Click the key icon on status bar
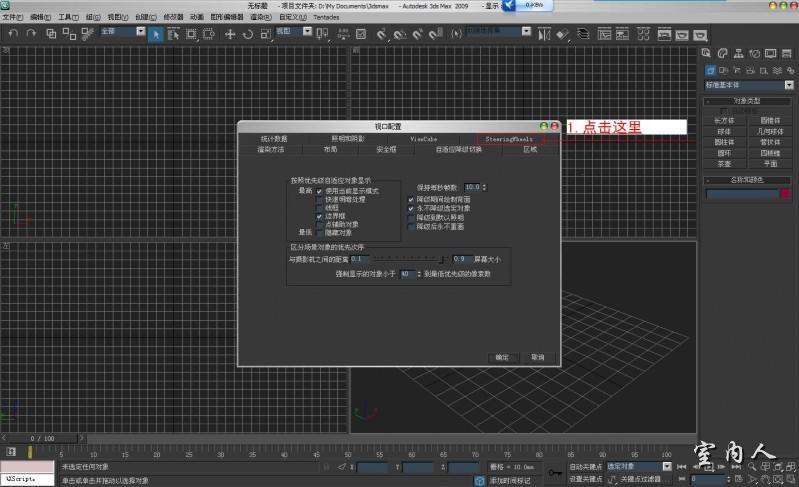 click(555, 472)
